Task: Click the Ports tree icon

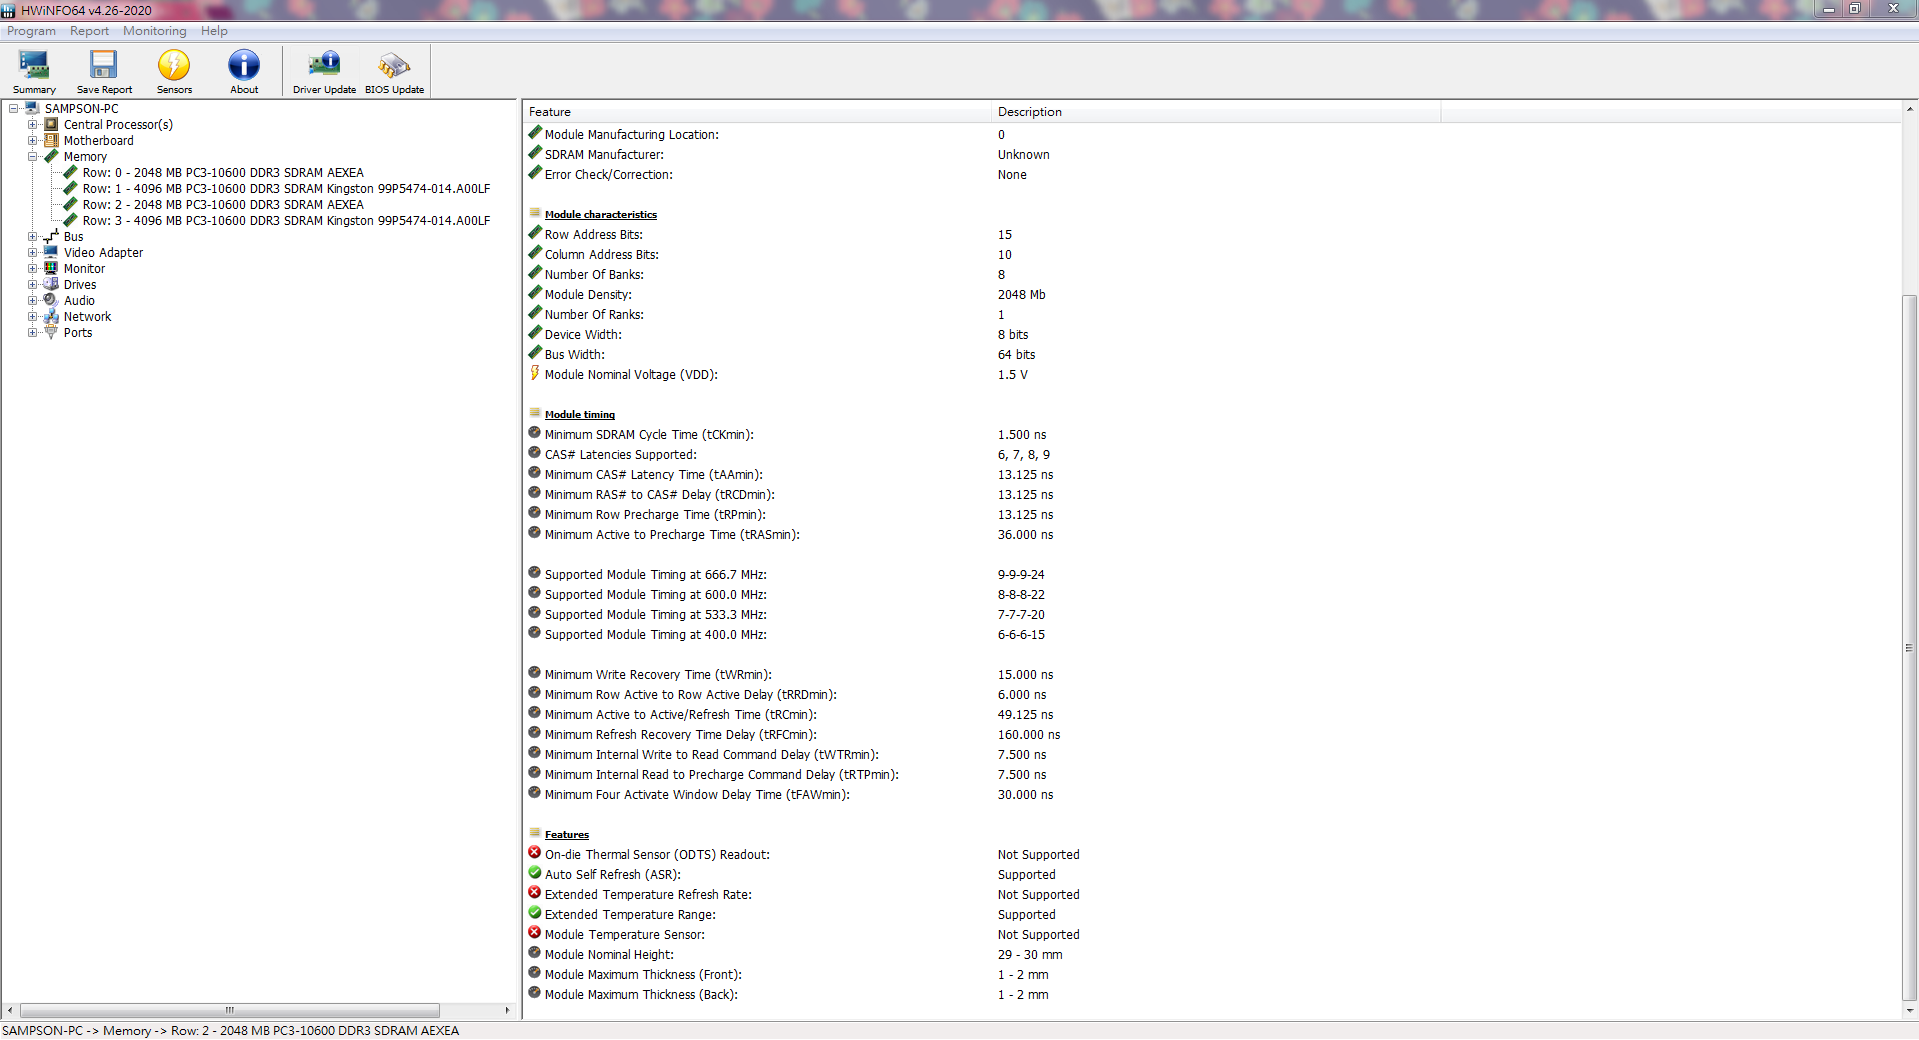Action: (x=51, y=332)
